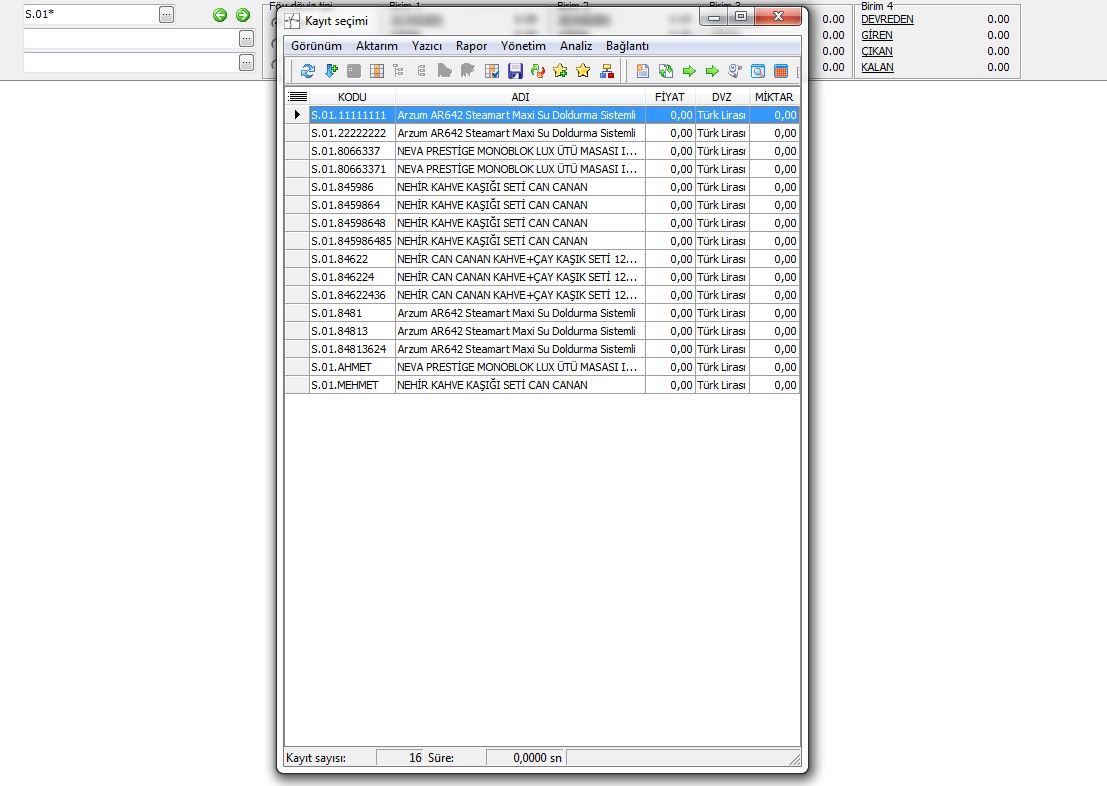Open the Rapor menu
Image resolution: width=1107 pixels, height=786 pixels.
click(x=471, y=46)
